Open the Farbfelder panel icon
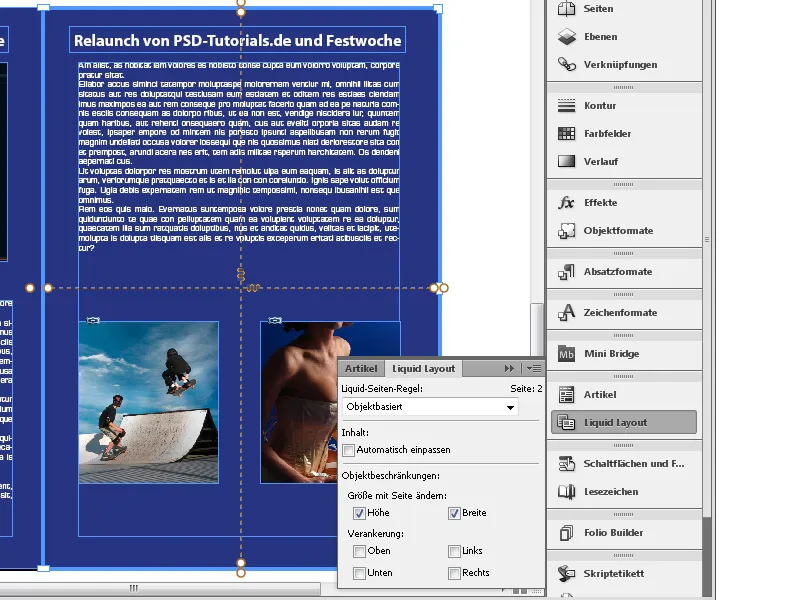The height and width of the screenshot is (600, 800). pyautogui.click(x=566, y=134)
